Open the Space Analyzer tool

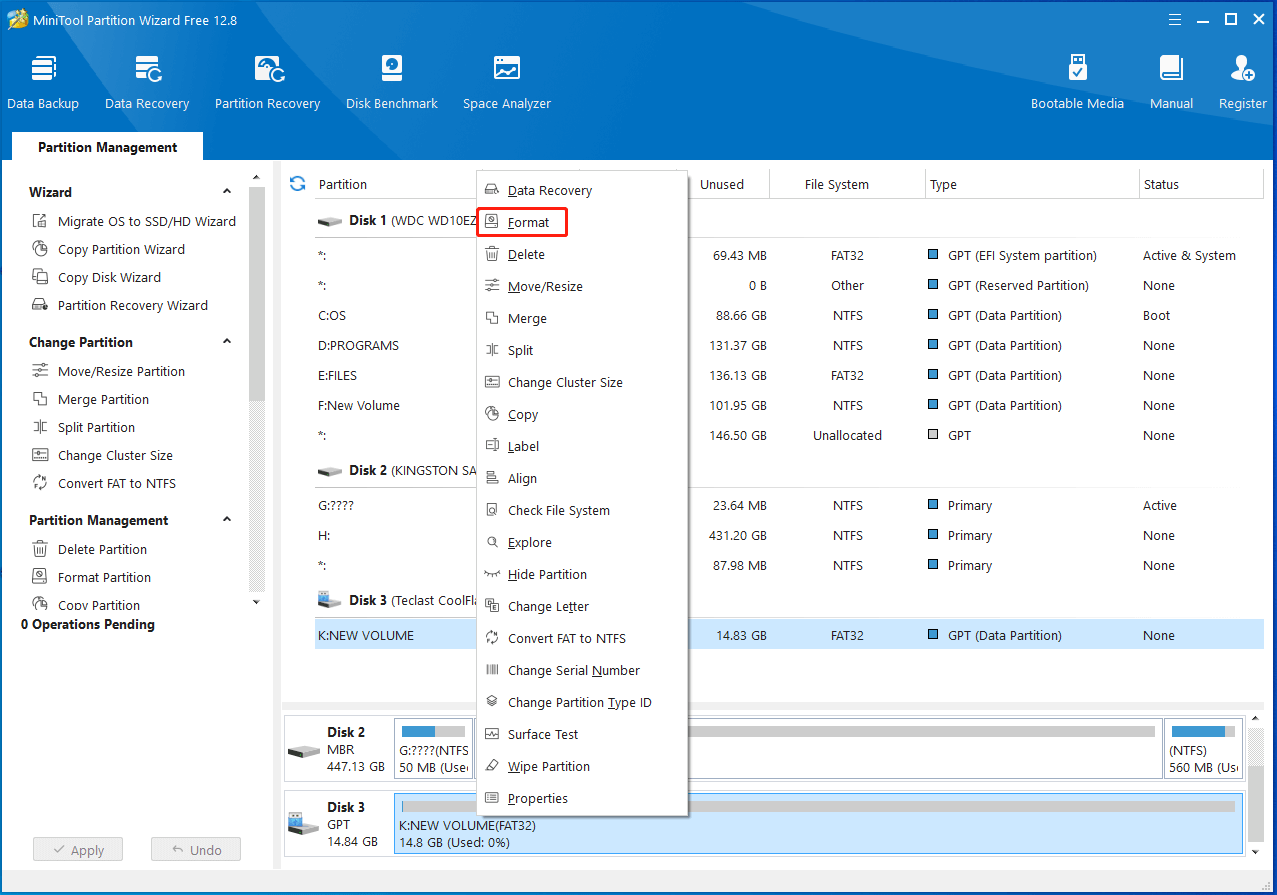[507, 82]
